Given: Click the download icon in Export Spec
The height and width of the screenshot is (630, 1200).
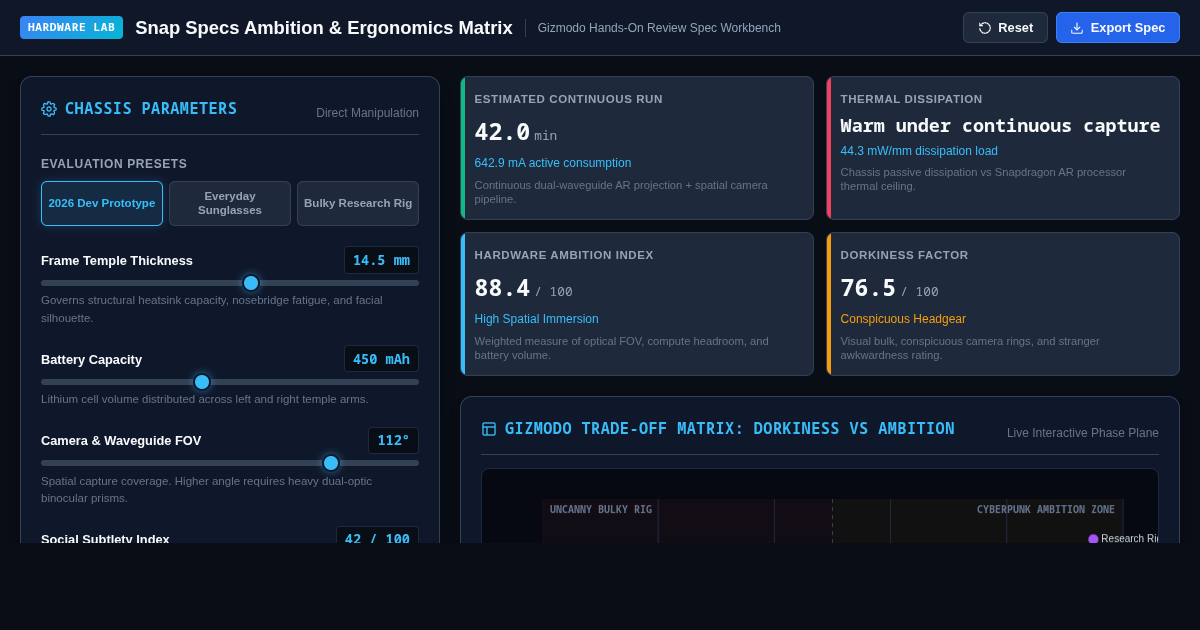Looking at the screenshot, I should (1077, 28).
